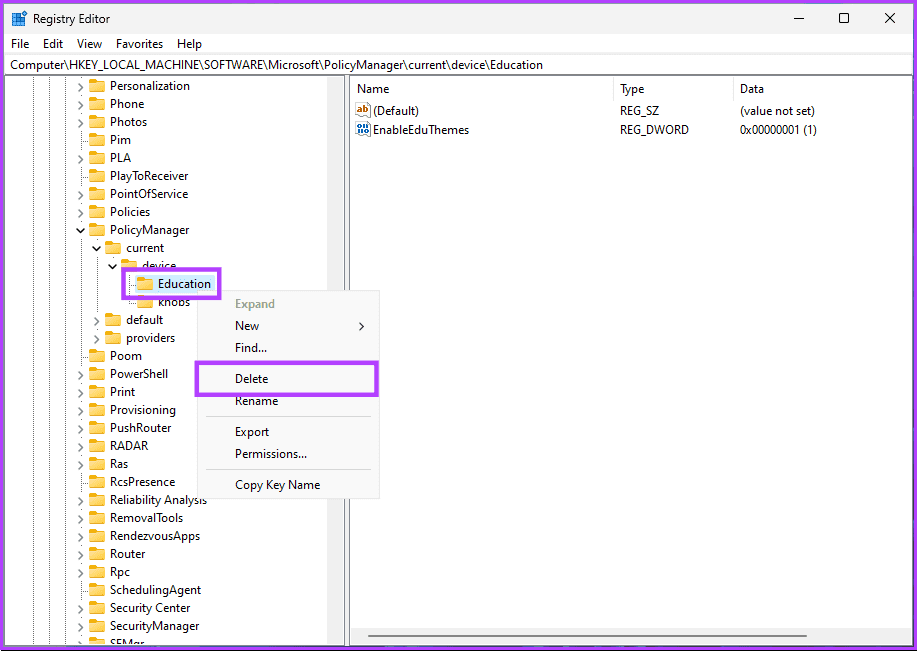Screen dimensions: 917x651
Task: Select the Rpc folder icon
Action: pyautogui.click(x=96, y=572)
